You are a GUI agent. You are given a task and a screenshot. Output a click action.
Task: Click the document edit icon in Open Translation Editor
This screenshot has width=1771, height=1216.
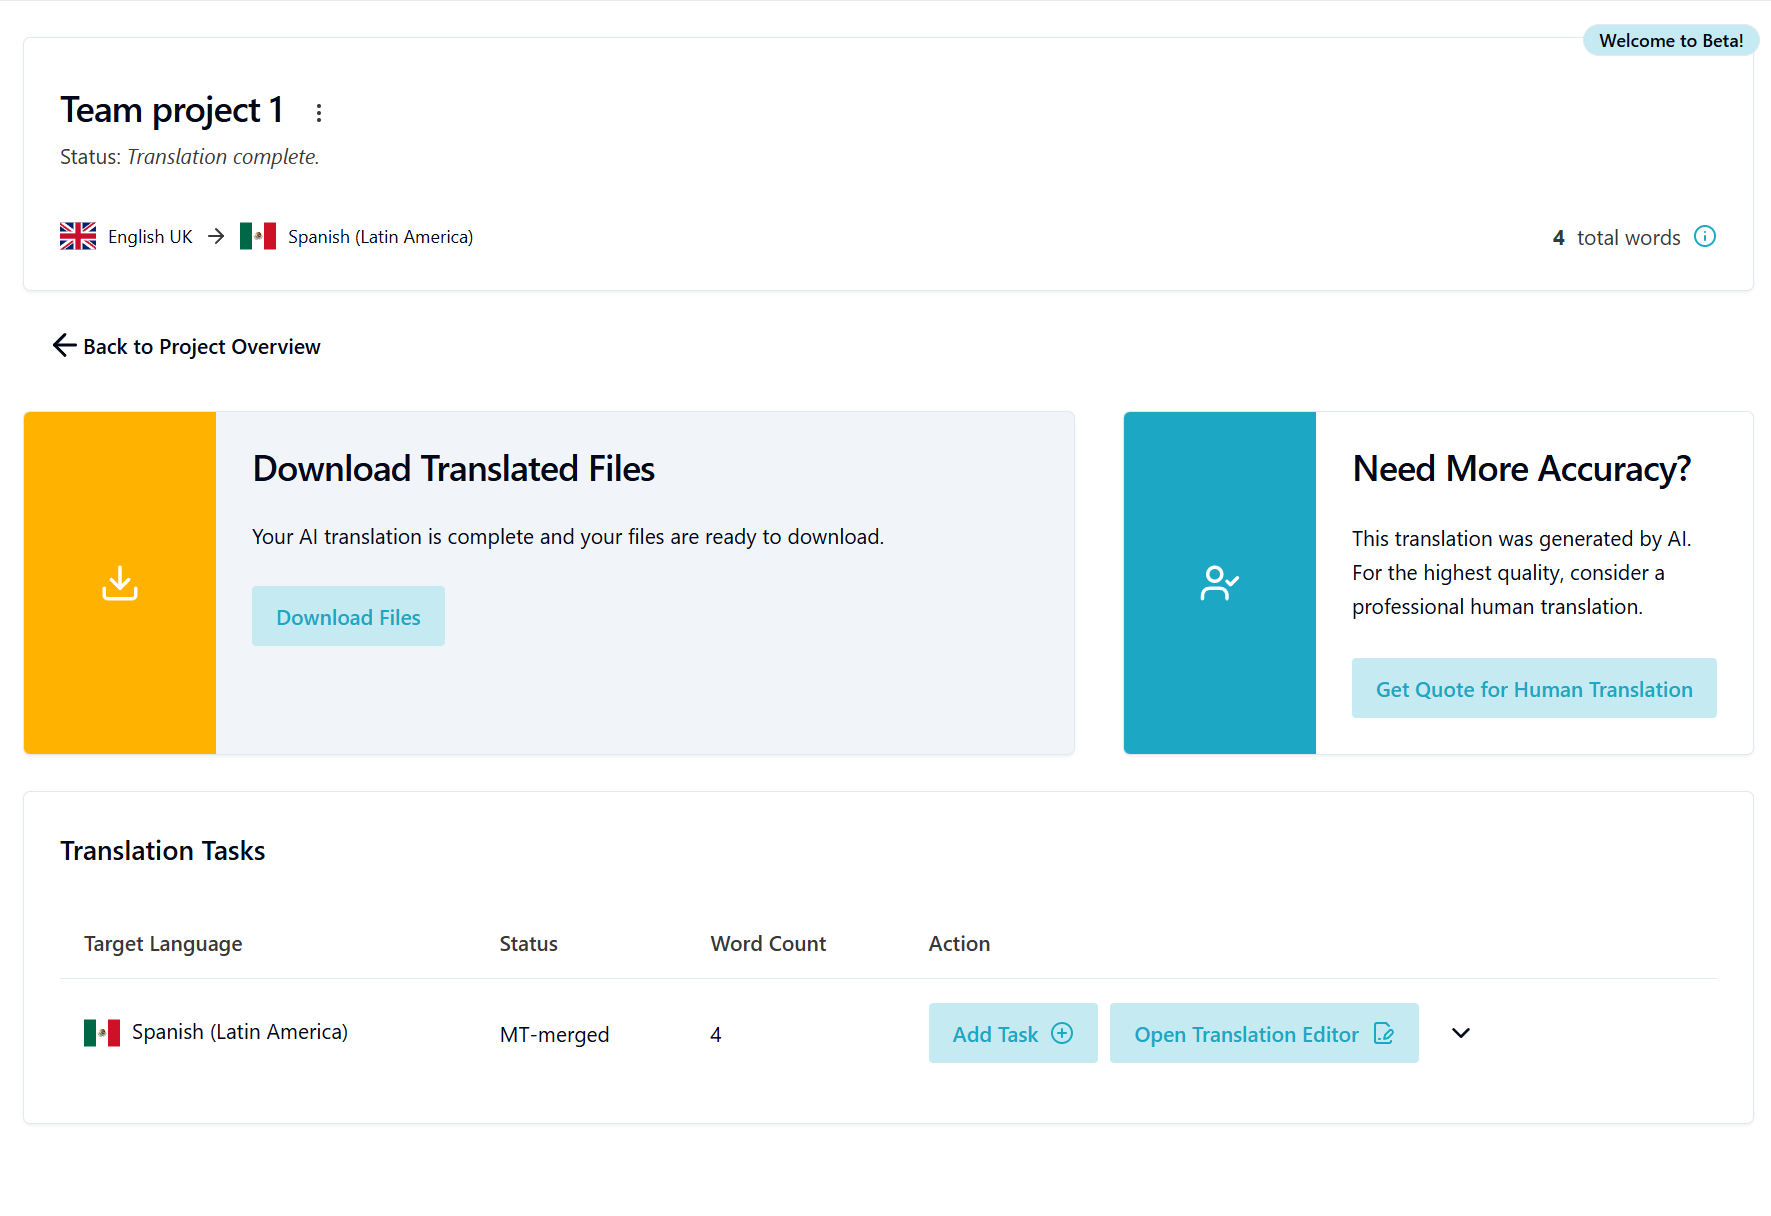pos(1385,1034)
